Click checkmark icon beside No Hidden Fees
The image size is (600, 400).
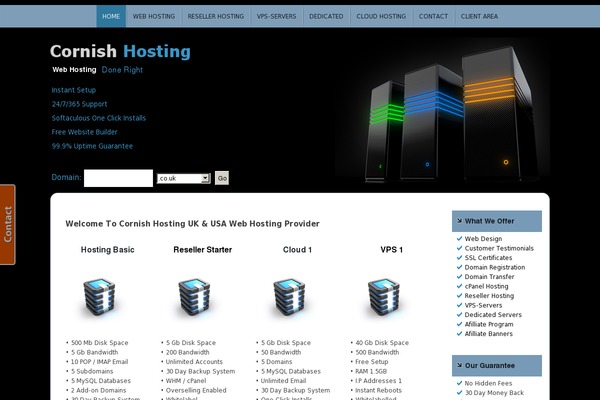[459, 383]
